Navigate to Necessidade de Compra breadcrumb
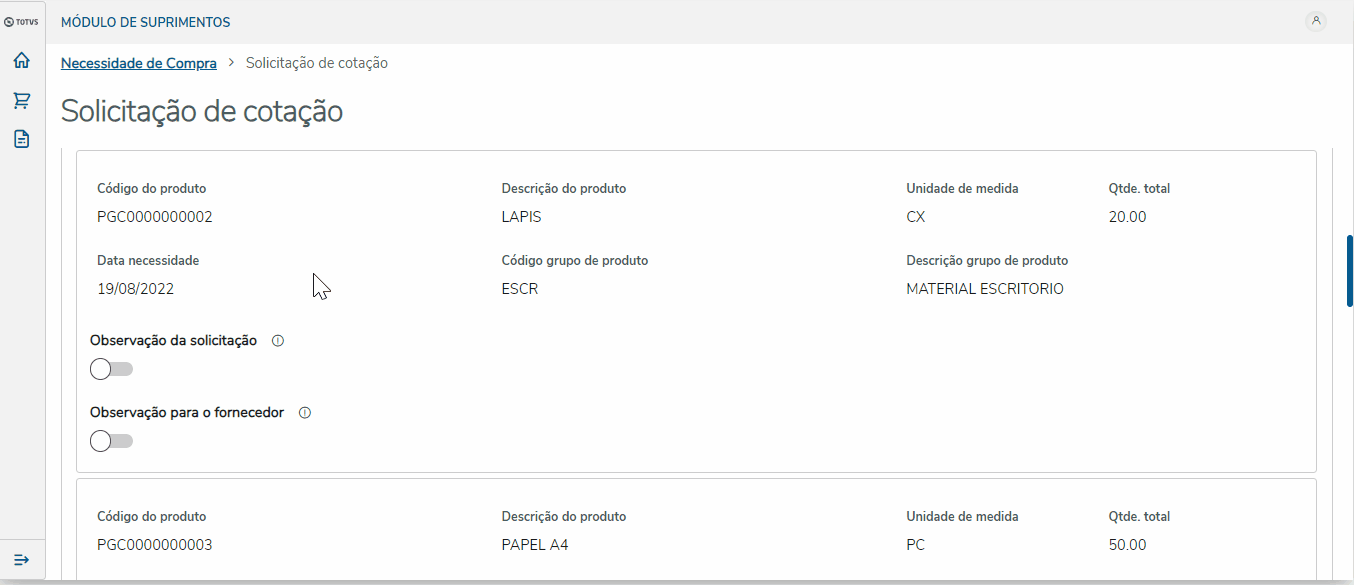The height and width of the screenshot is (585, 1354). [139, 63]
